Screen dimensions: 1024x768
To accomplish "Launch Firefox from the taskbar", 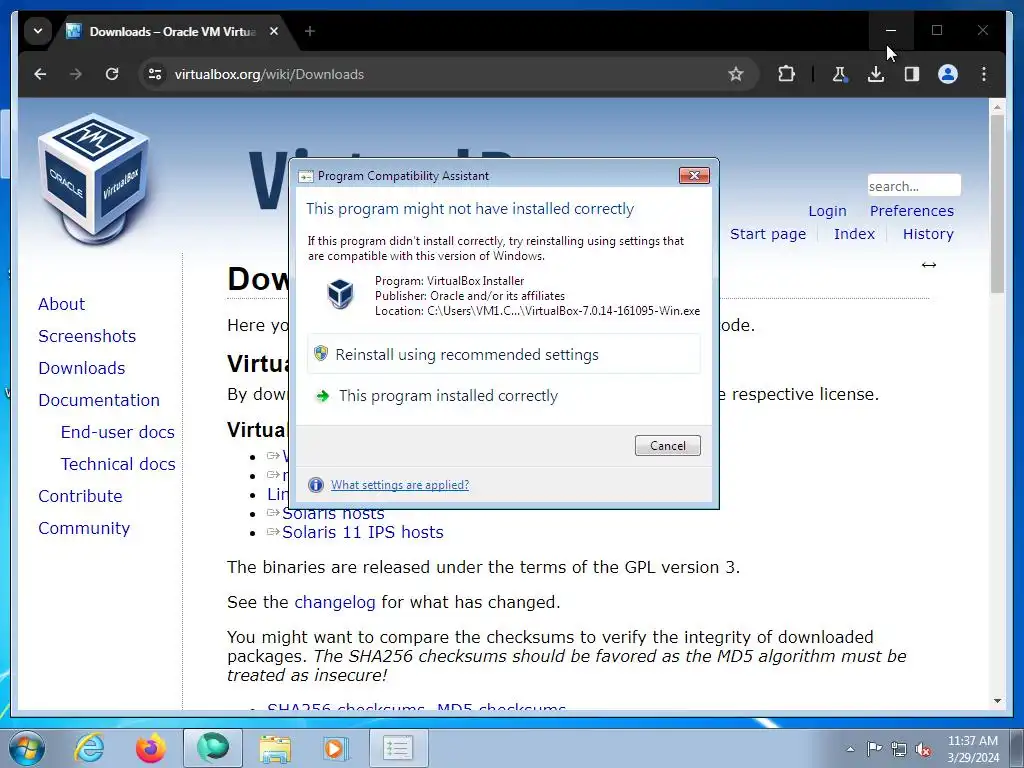I will point(151,748).
